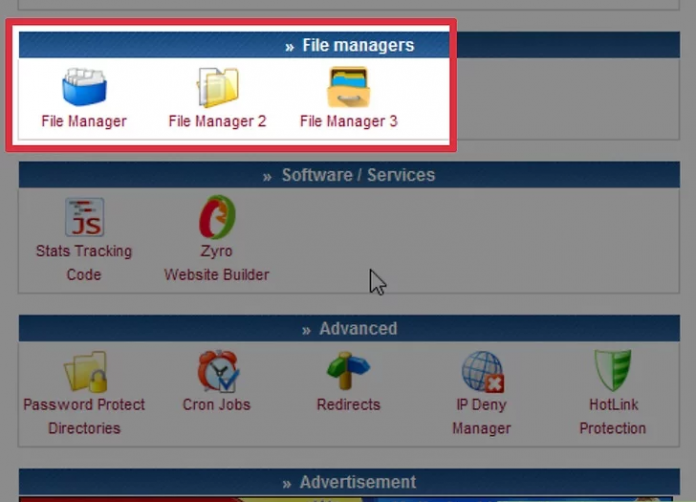This screenshot has width=696, height=502.
Task: Follow the "Zyro Website Builder" text link
Action: [217, 263]
